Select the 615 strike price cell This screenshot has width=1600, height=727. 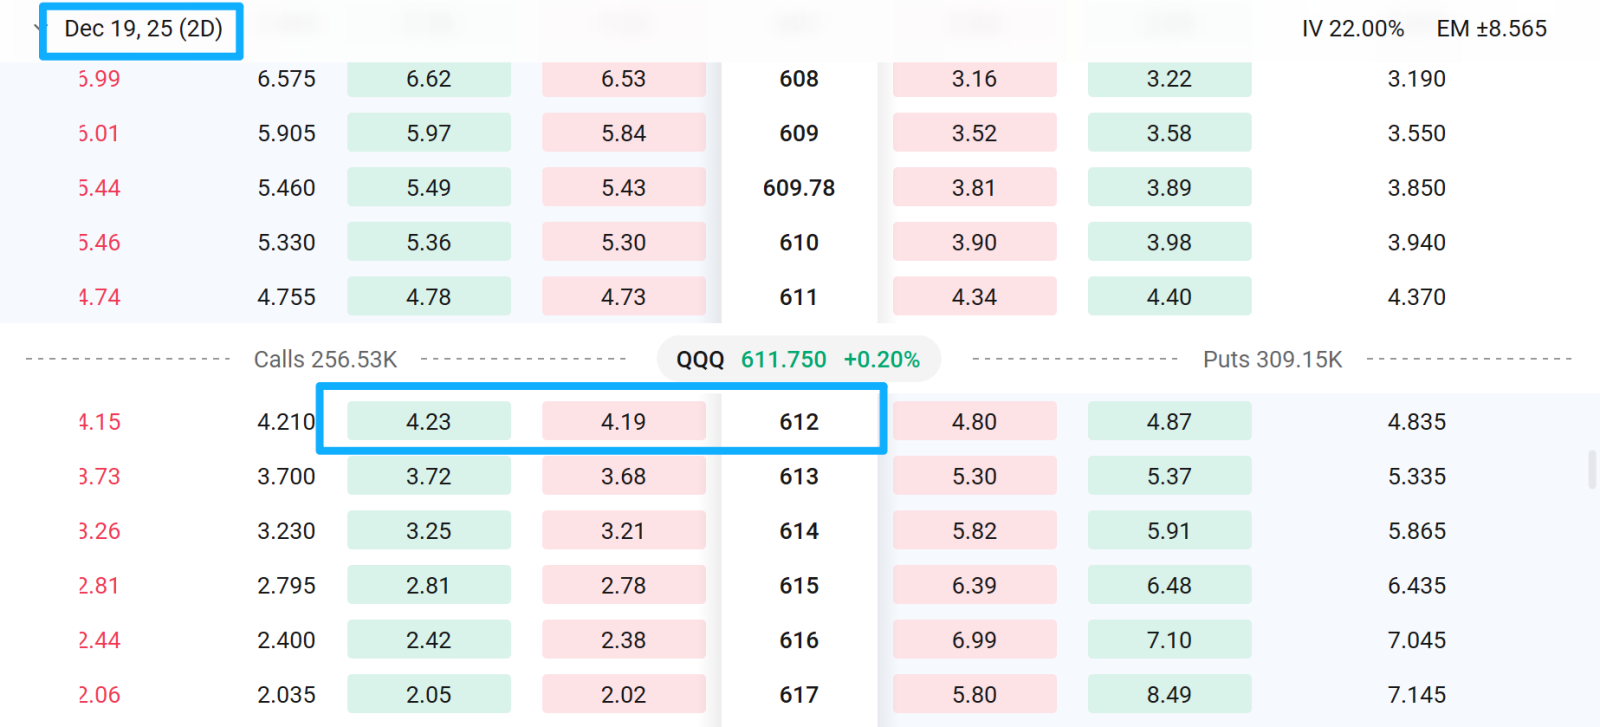click(799, 586)
